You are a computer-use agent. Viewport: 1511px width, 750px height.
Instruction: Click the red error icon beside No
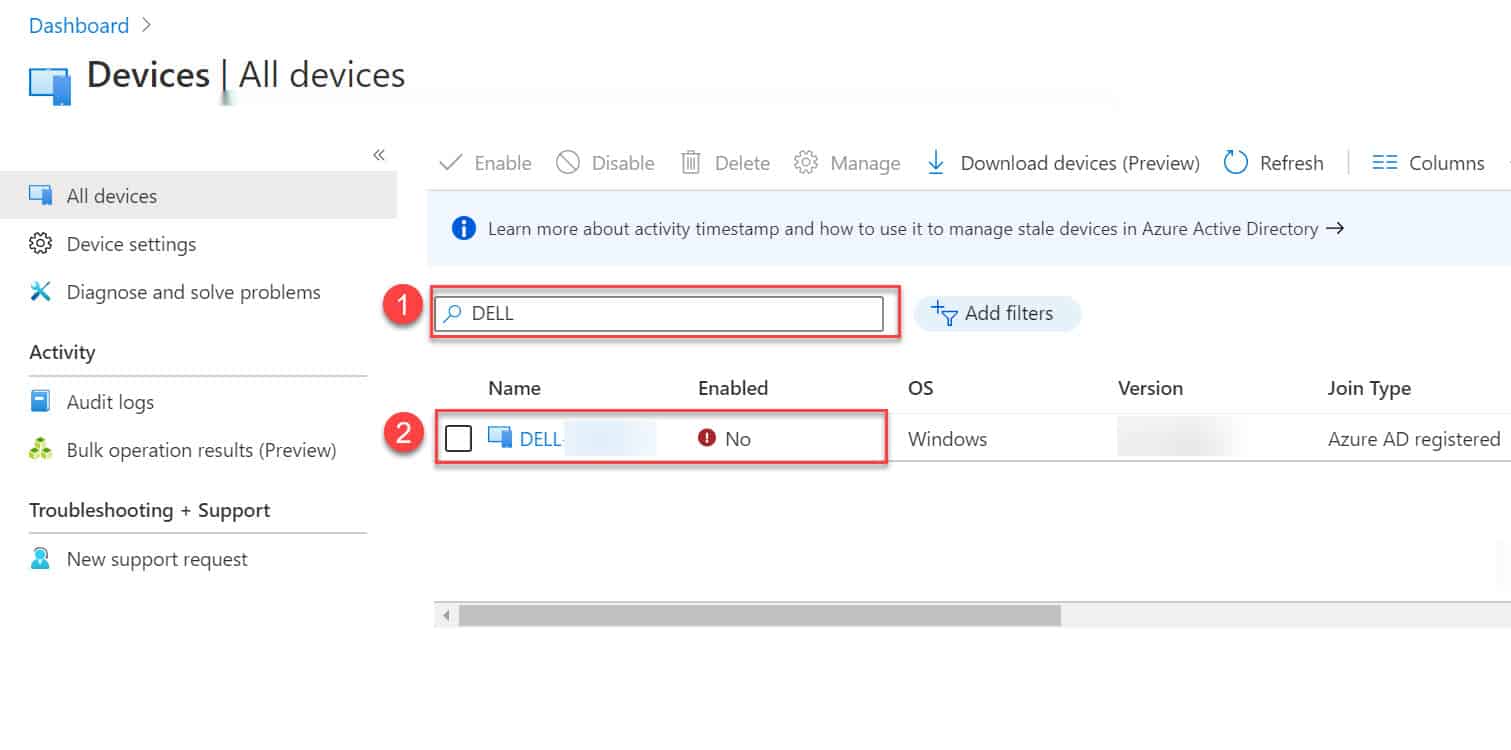tap(707, 437)
